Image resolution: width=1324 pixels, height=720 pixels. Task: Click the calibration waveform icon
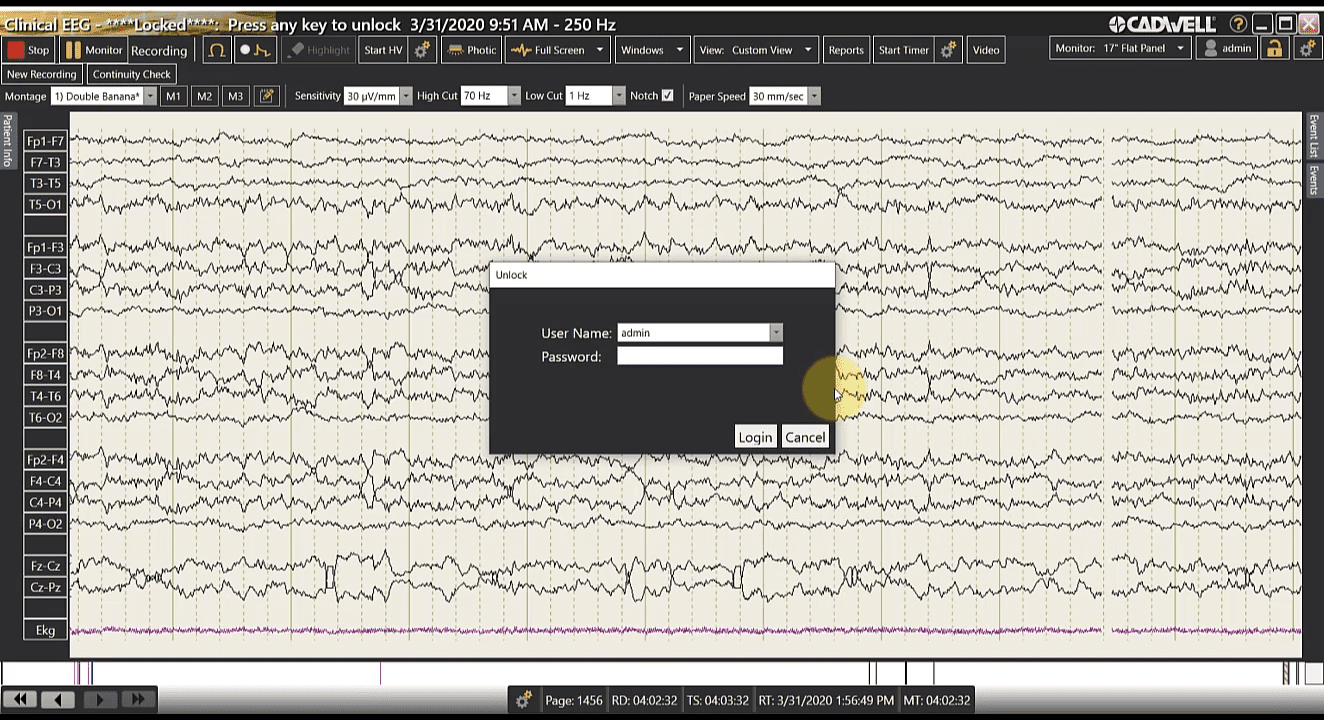click(255, 50)
